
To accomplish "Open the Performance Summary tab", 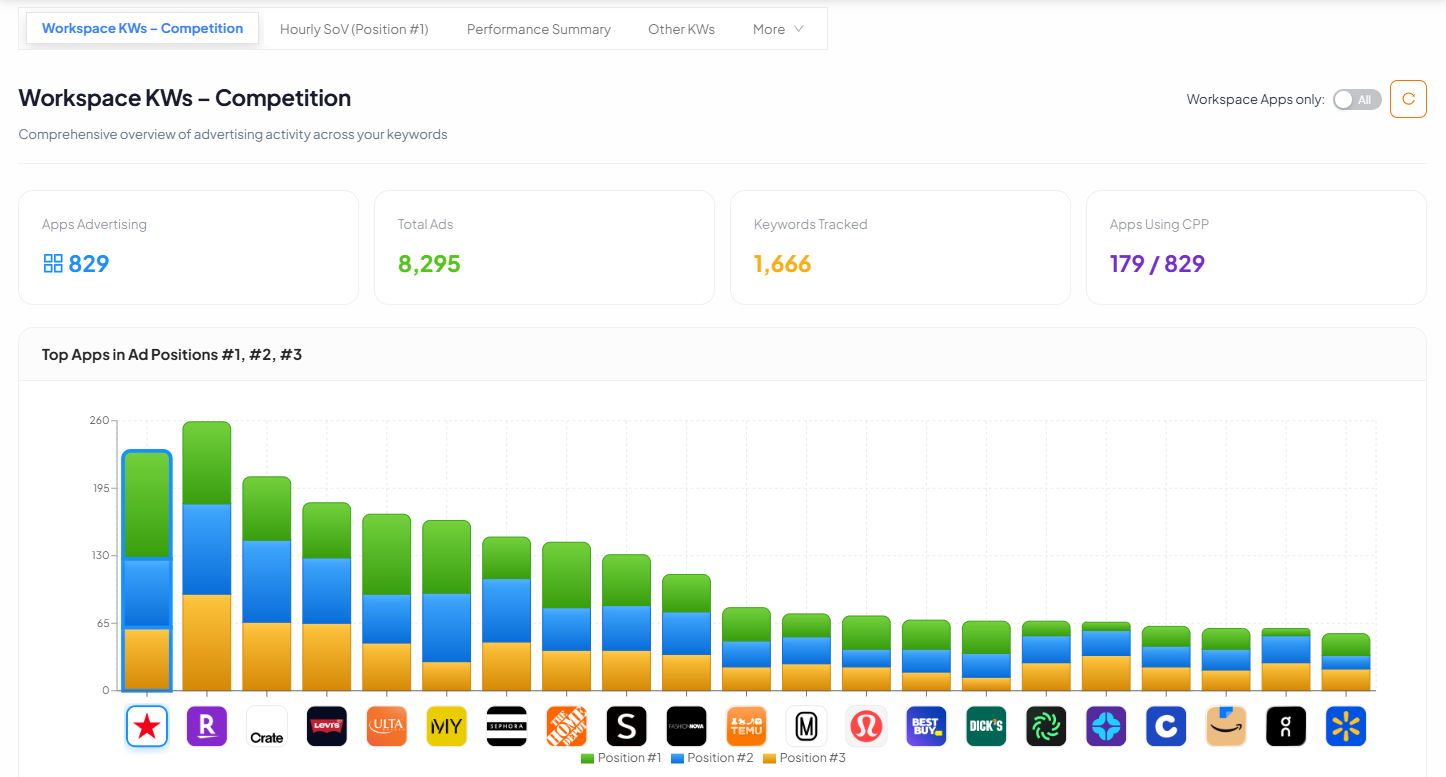I will (538, 29).
